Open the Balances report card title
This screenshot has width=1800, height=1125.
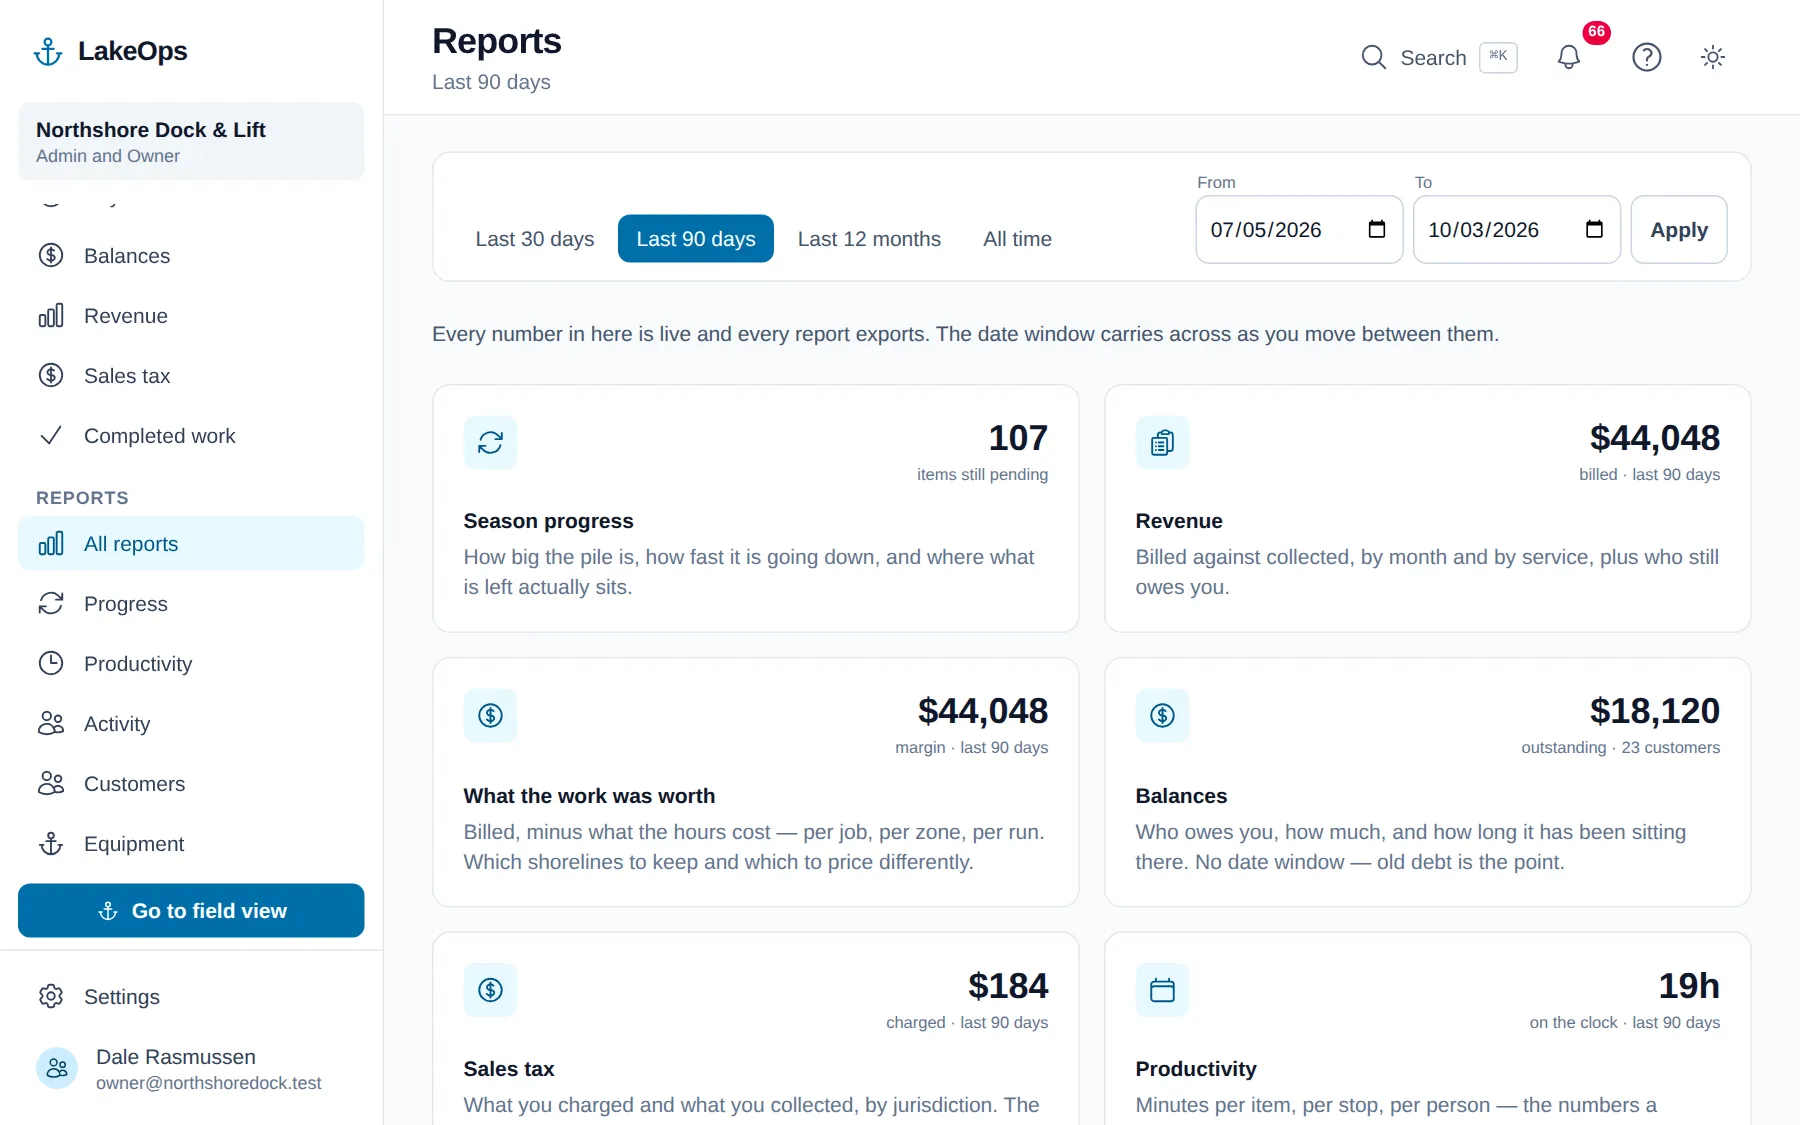click(1181, 796)
